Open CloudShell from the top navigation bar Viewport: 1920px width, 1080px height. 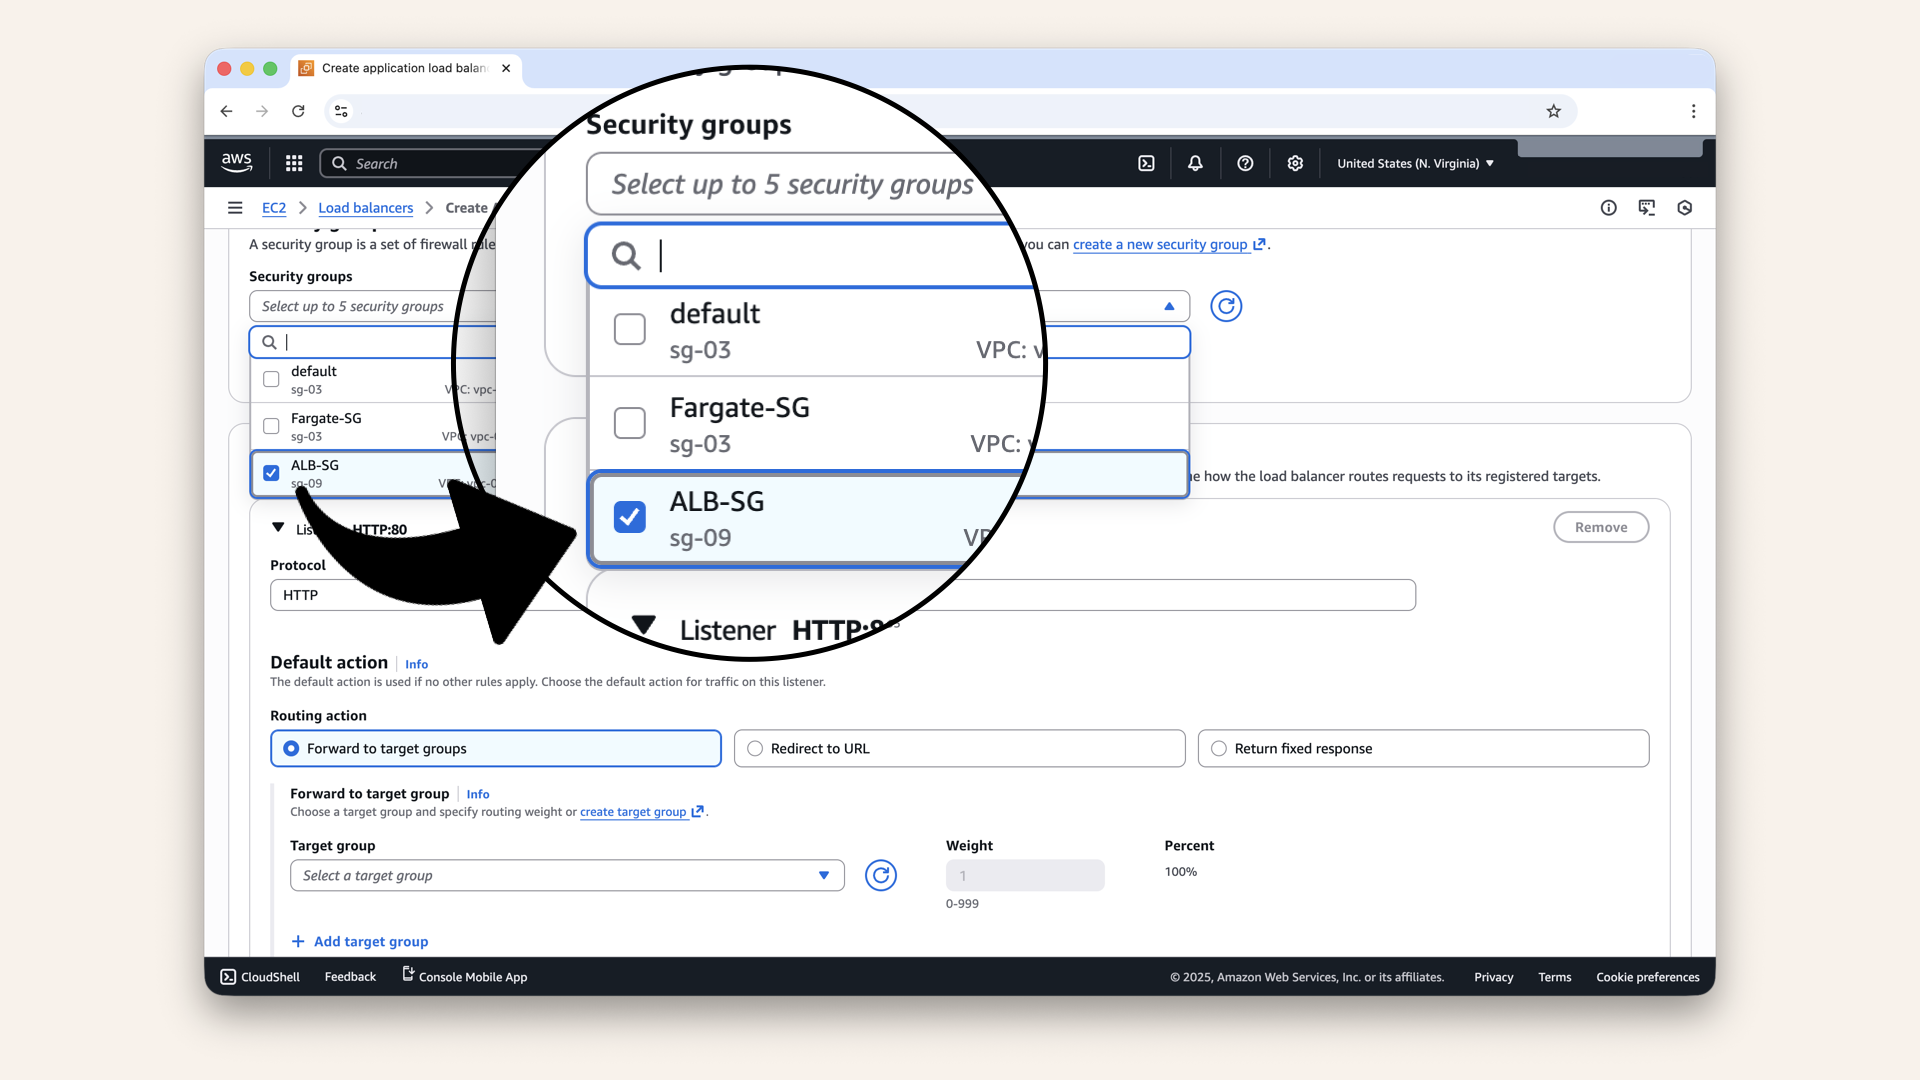[x=1146, y=163]
